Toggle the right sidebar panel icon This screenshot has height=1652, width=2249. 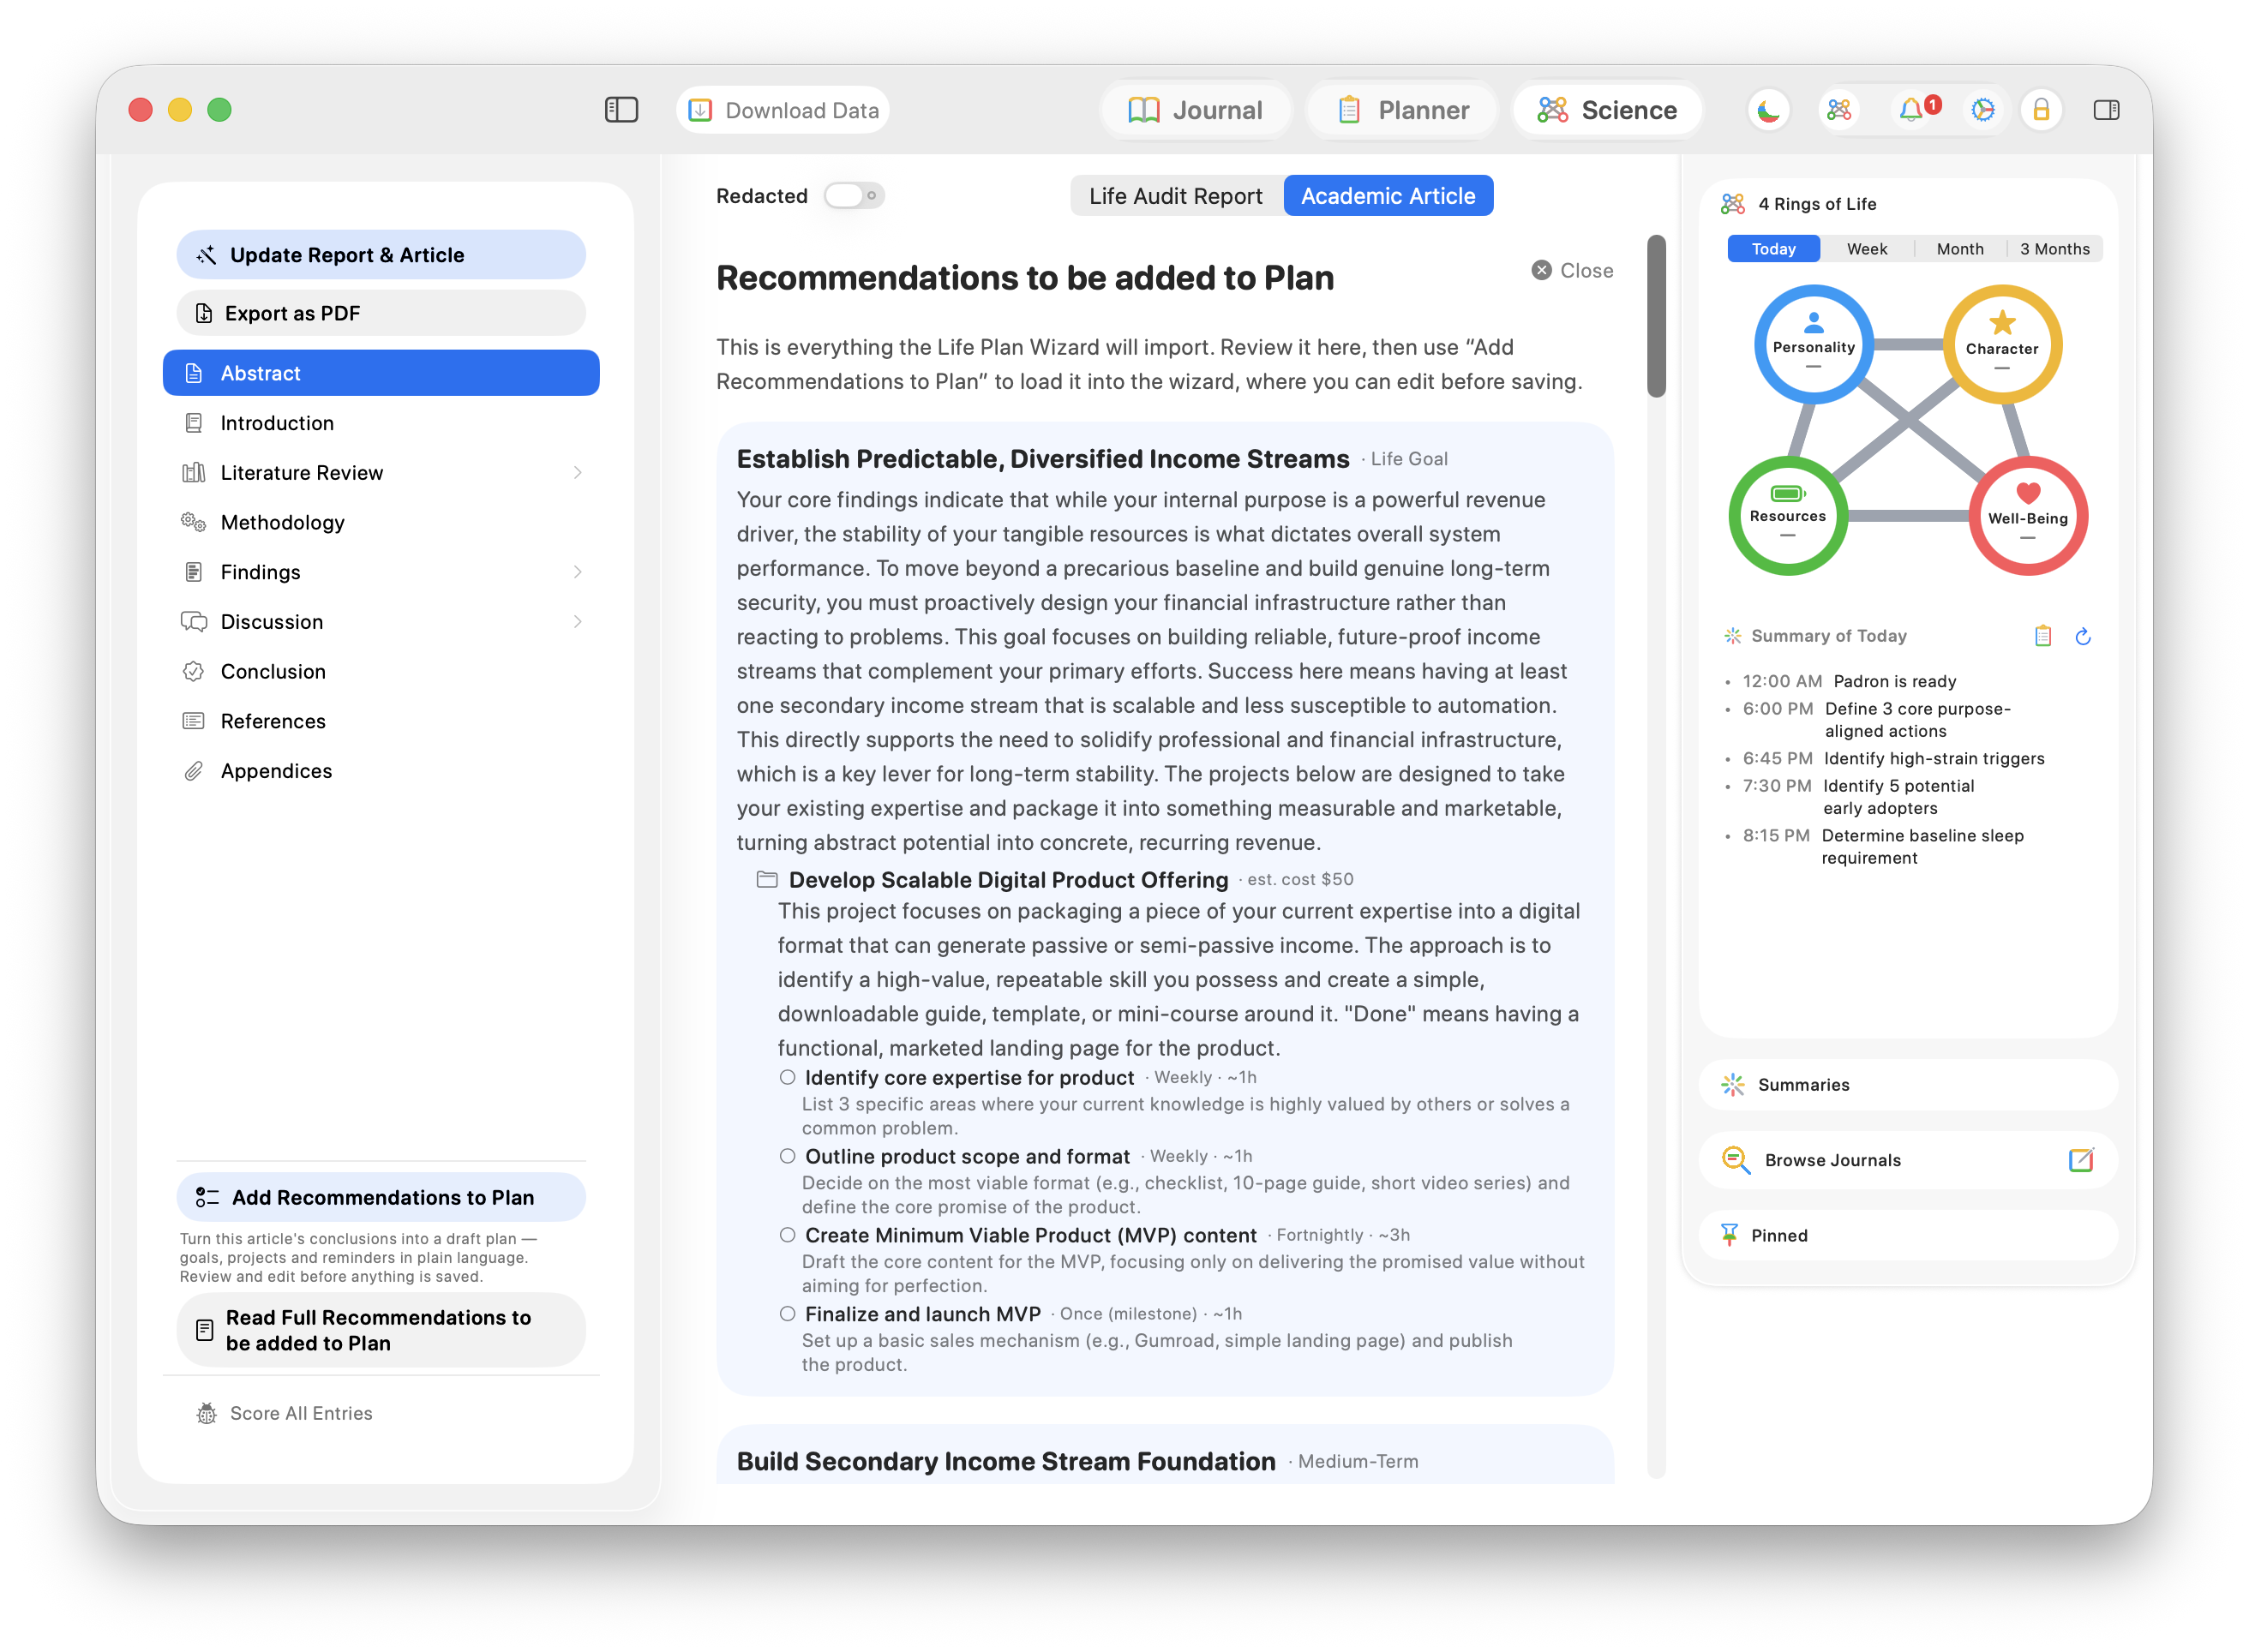(x=2106, y=110)
